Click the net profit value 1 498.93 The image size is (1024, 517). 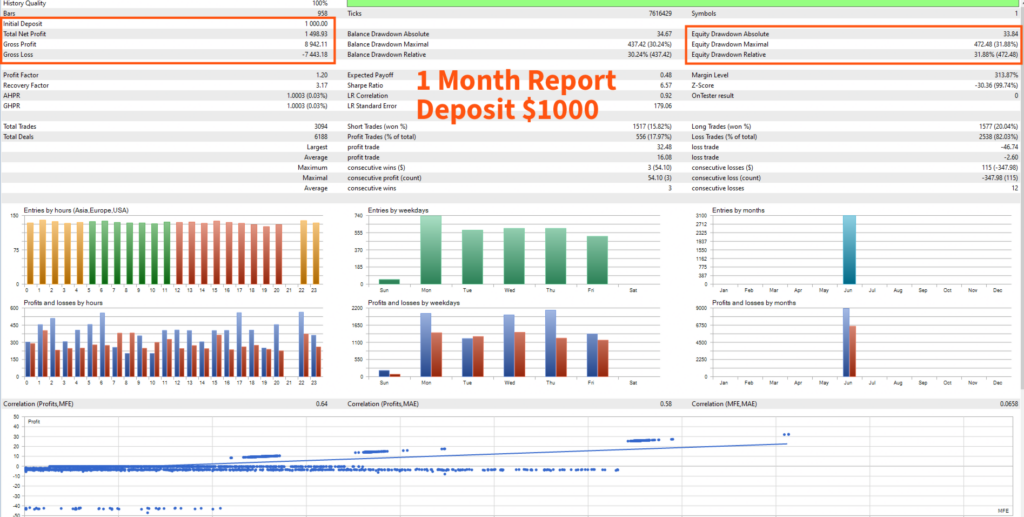[x=316, y=34]
